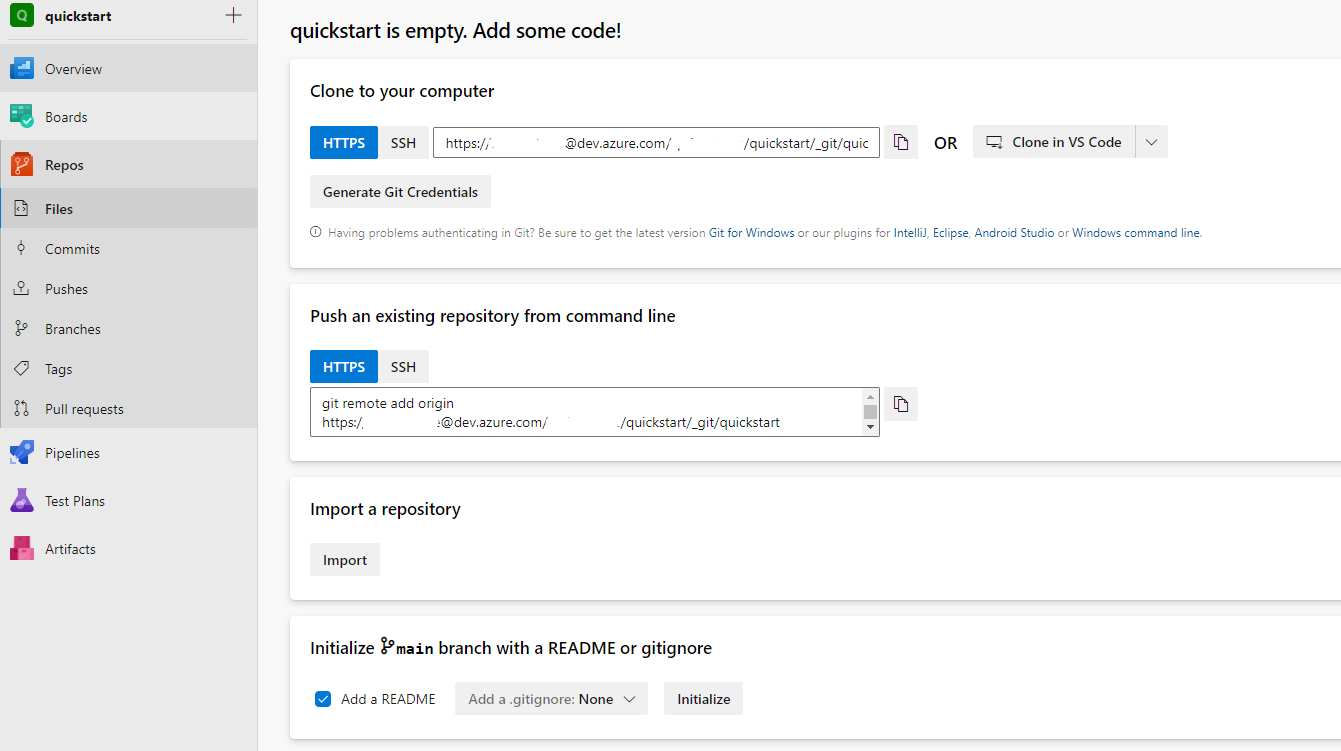Image resolution: width=1341 pixels, height=751 pixels.
Task: Toggle the Add a README checkbox
Action: click(323, 699)
